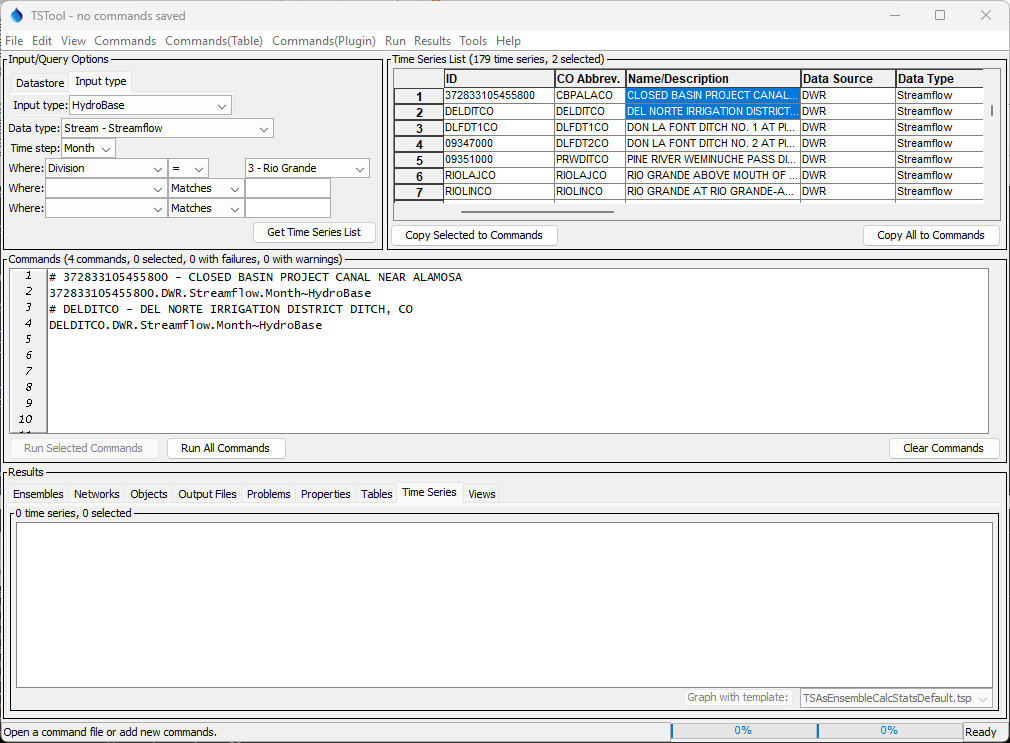Click the first 0% progress bar
This screenshot has width=1010, height=743.
pos(743,731)
